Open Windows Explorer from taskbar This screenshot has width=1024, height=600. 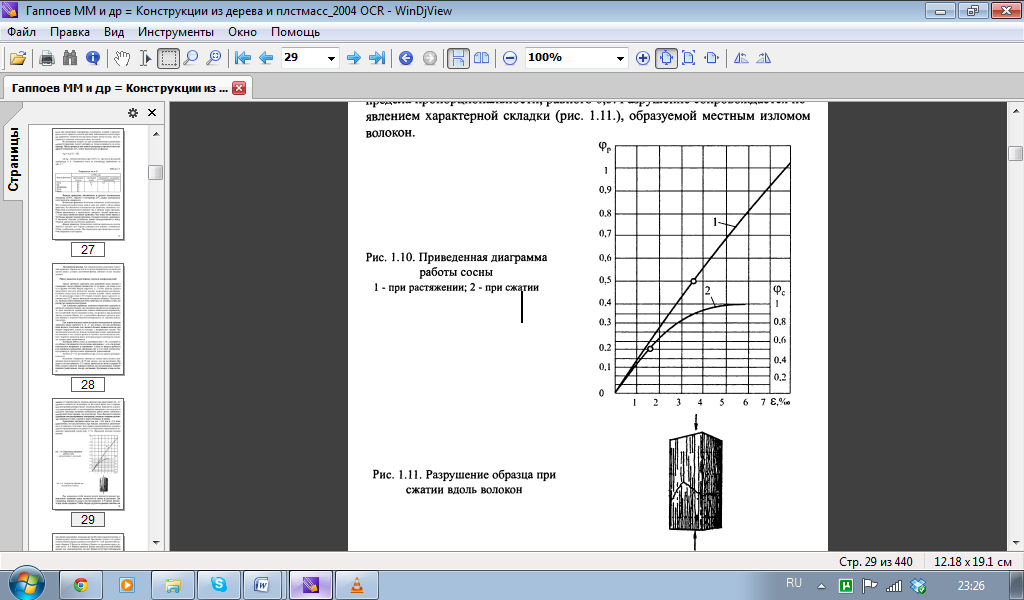click(172, 584)
